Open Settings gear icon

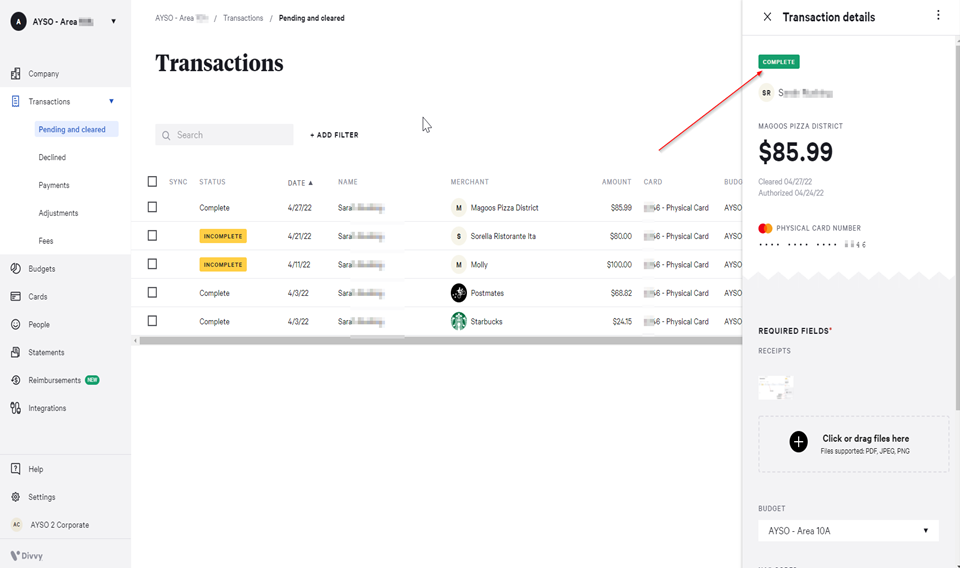point(16,497)
